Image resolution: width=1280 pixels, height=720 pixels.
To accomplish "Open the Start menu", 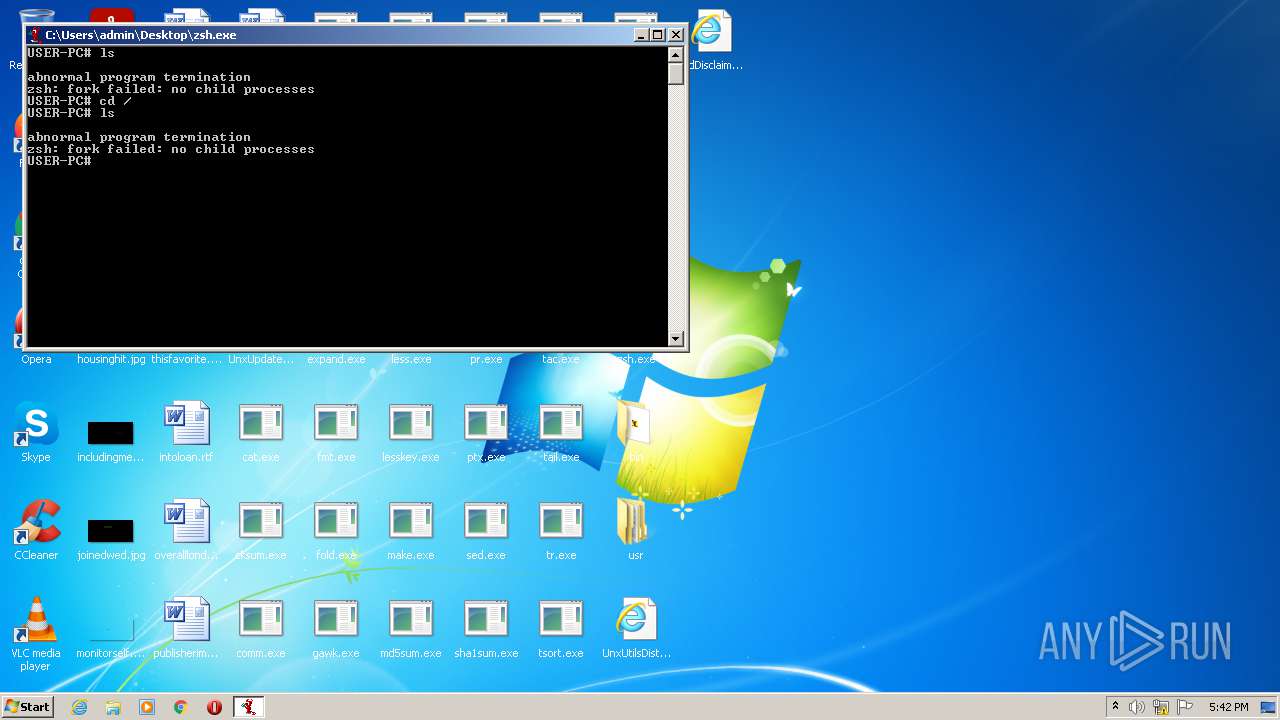I will click(27, 707).
